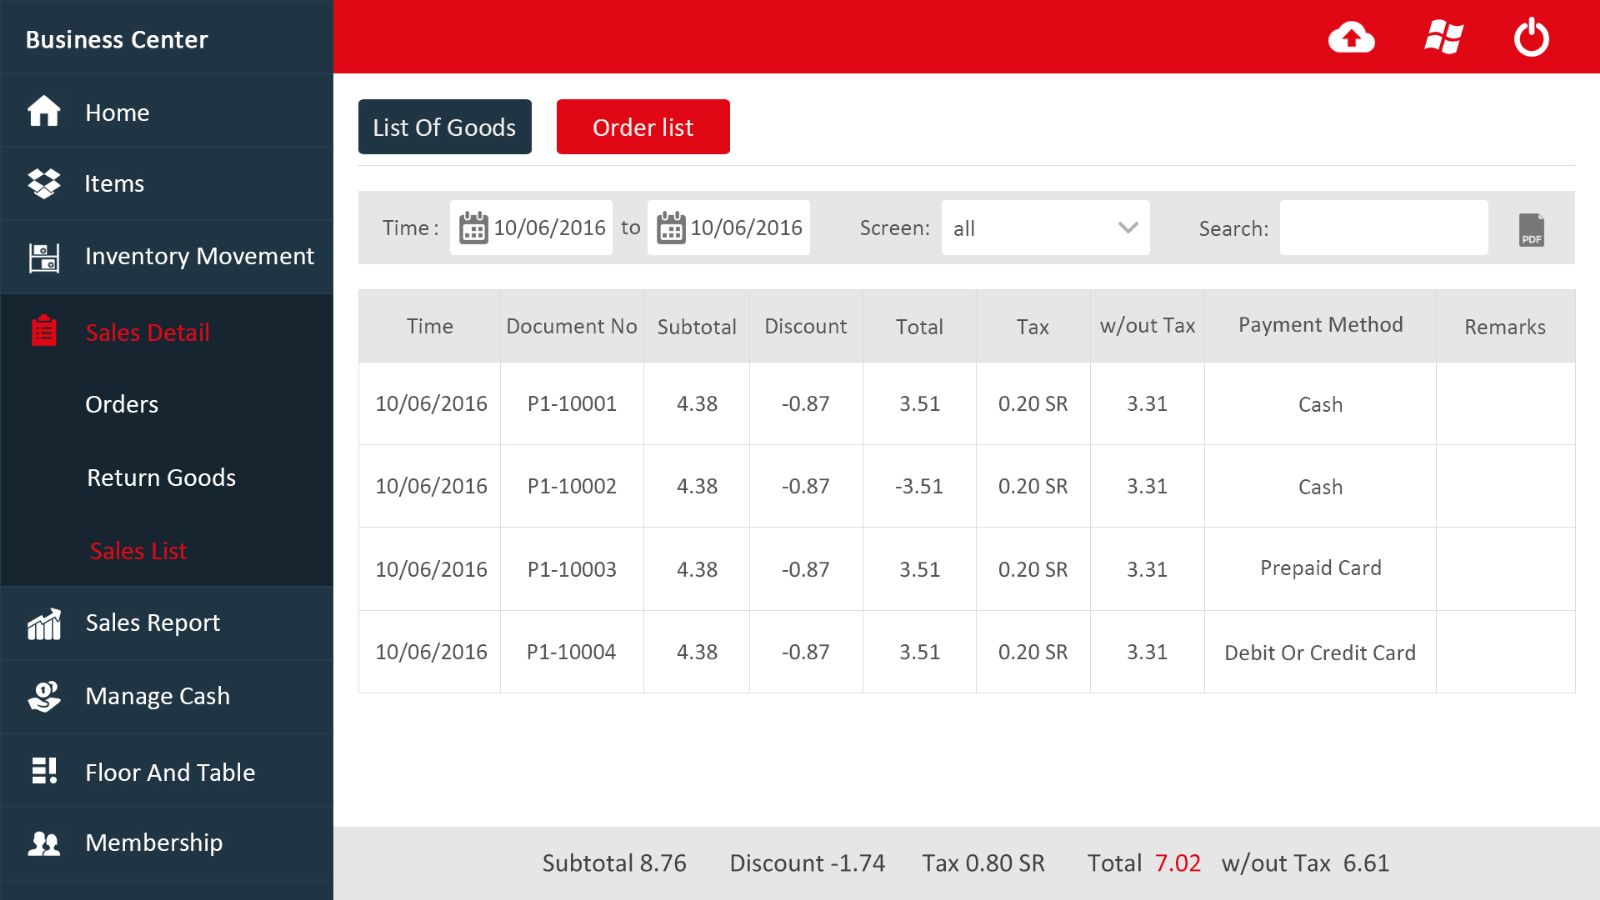Switch to the List Of Goods tab
Image resolution: width=1600 pixels, height=900 pixels.
(x=444, y=127)
